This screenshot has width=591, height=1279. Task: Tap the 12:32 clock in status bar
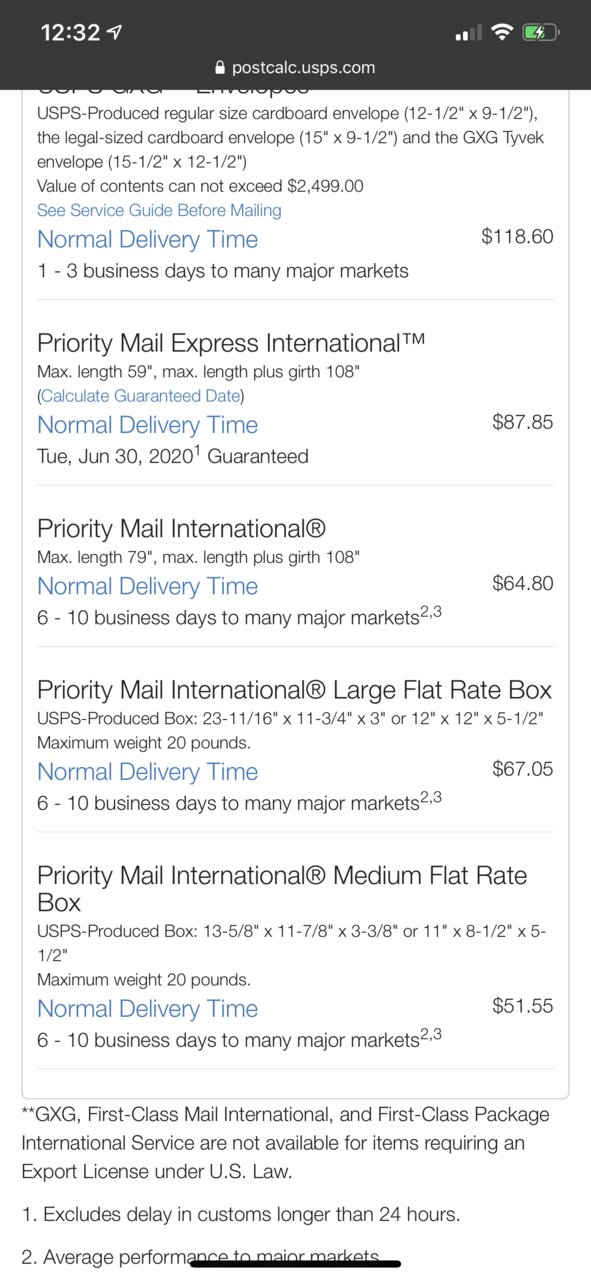(x=71, y=32)
